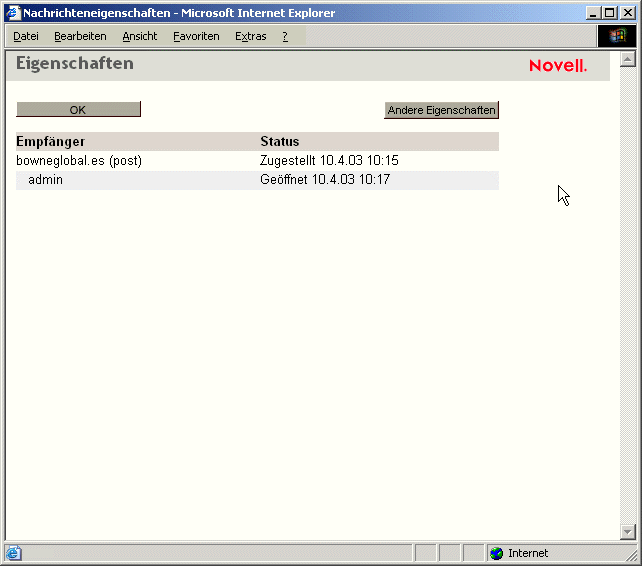
Task: Click the Internet zone label
Action: (528, 553)
